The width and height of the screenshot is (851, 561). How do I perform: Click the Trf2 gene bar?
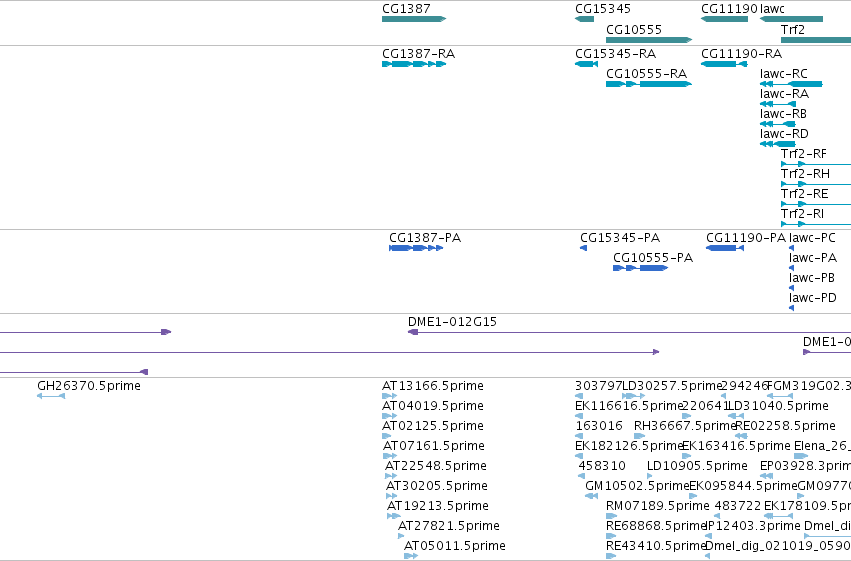(816, 40)
